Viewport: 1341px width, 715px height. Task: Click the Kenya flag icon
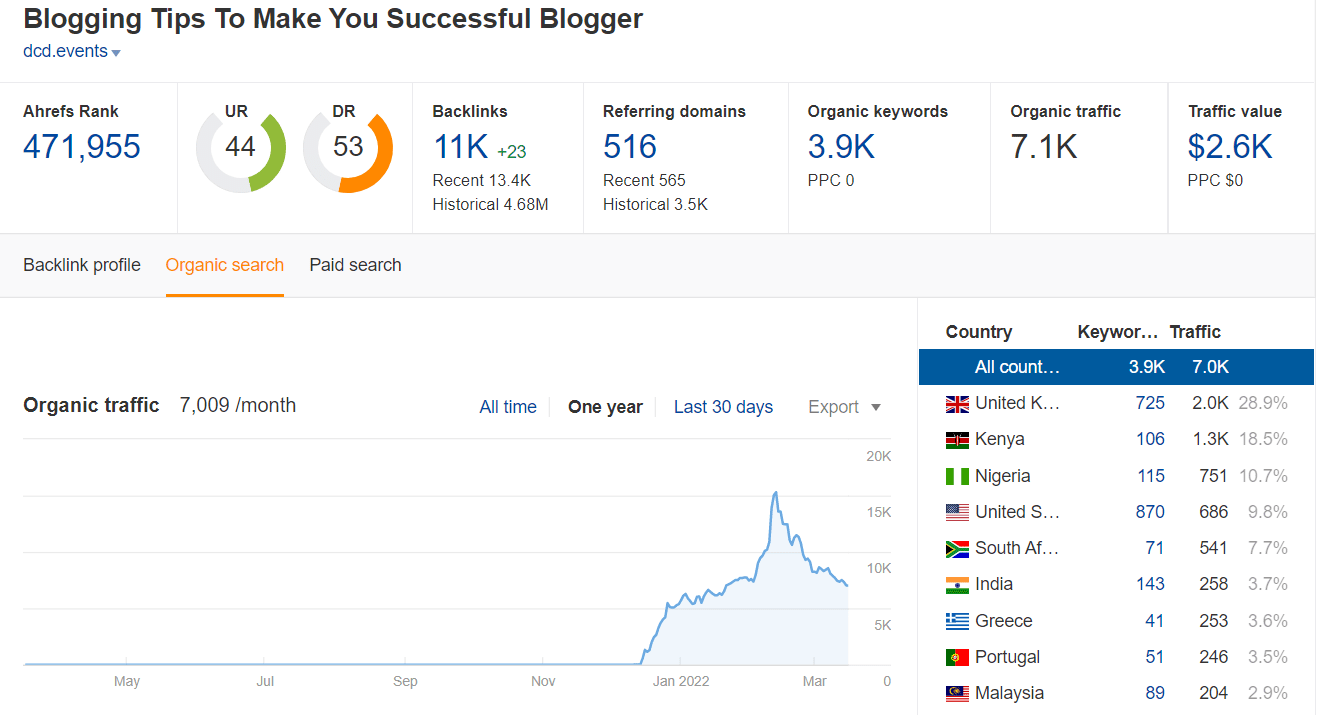[x=957, y=440]
